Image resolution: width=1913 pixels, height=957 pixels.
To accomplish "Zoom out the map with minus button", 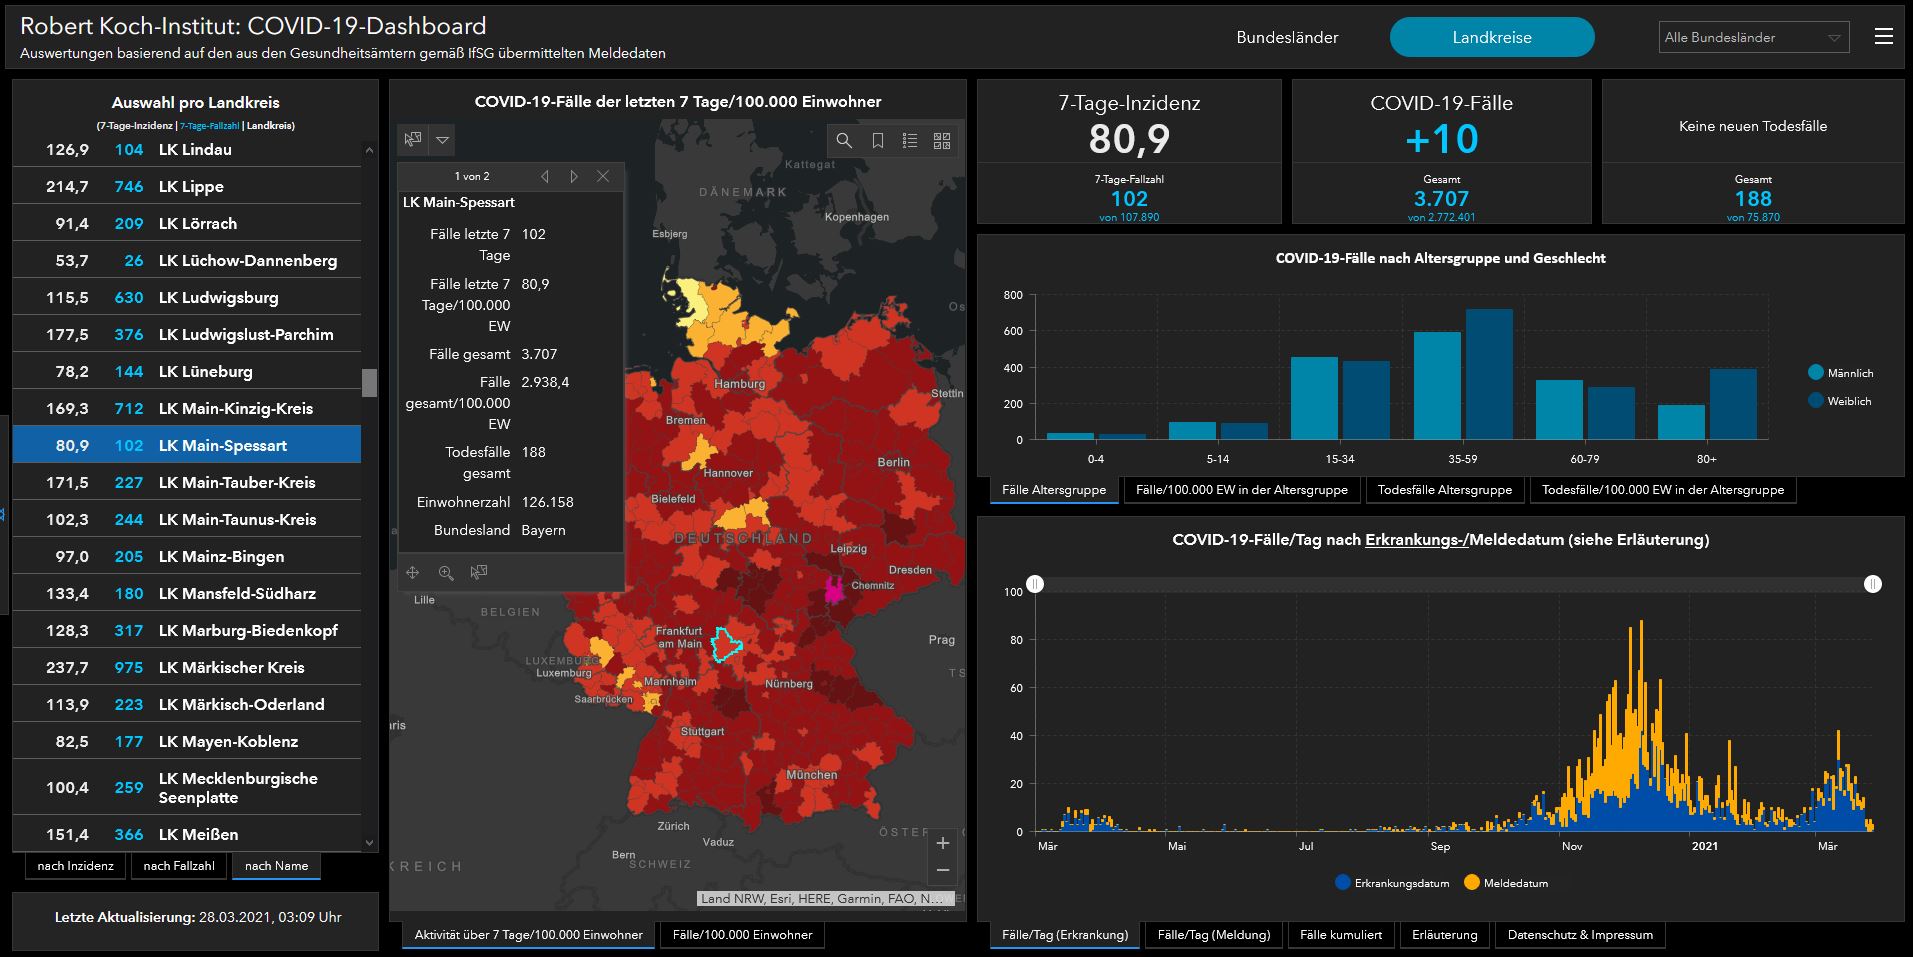I will click(x=942, y=871).
